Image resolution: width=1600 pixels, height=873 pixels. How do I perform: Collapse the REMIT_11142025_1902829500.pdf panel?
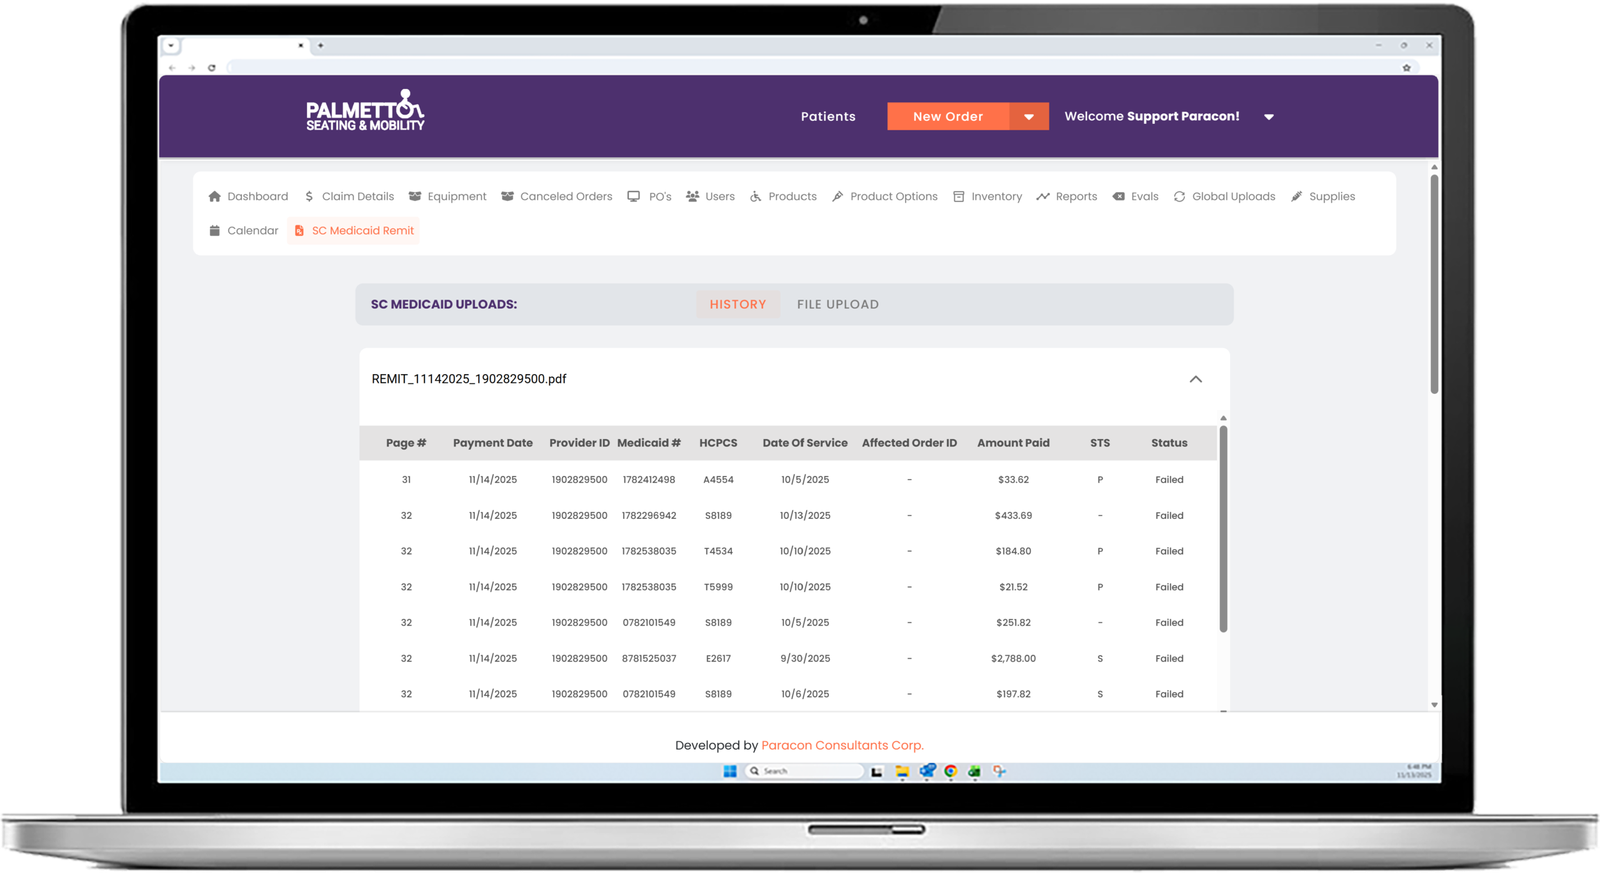(x=1195, y=379)
